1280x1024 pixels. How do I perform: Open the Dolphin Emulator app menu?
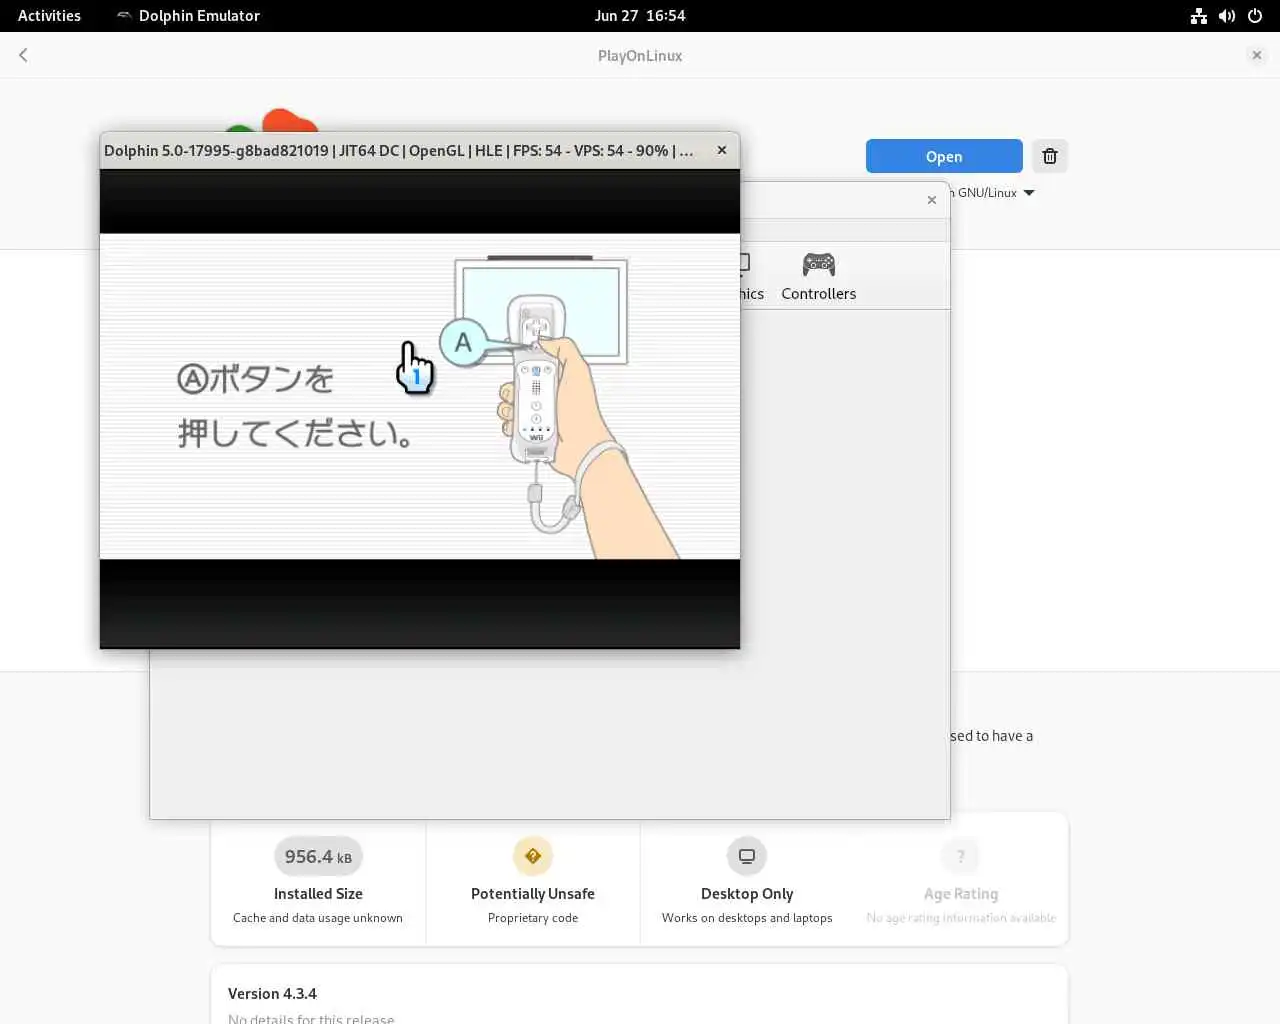[x=188, y=15]
